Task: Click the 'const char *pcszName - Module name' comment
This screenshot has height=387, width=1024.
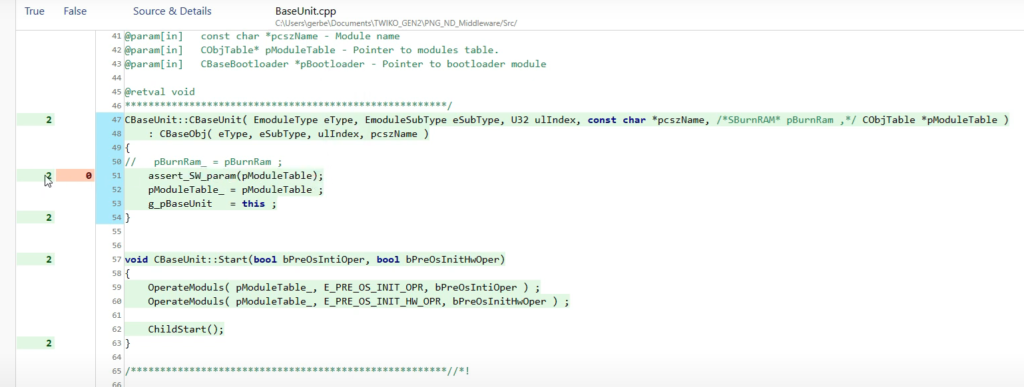Action: click(300, 37)
